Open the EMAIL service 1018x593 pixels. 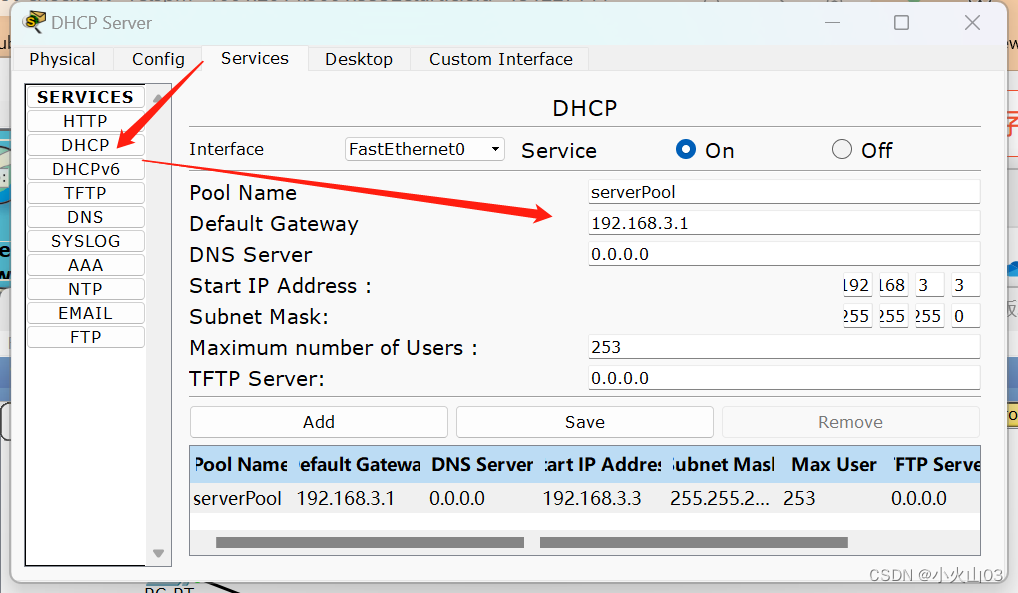(85, 314)
